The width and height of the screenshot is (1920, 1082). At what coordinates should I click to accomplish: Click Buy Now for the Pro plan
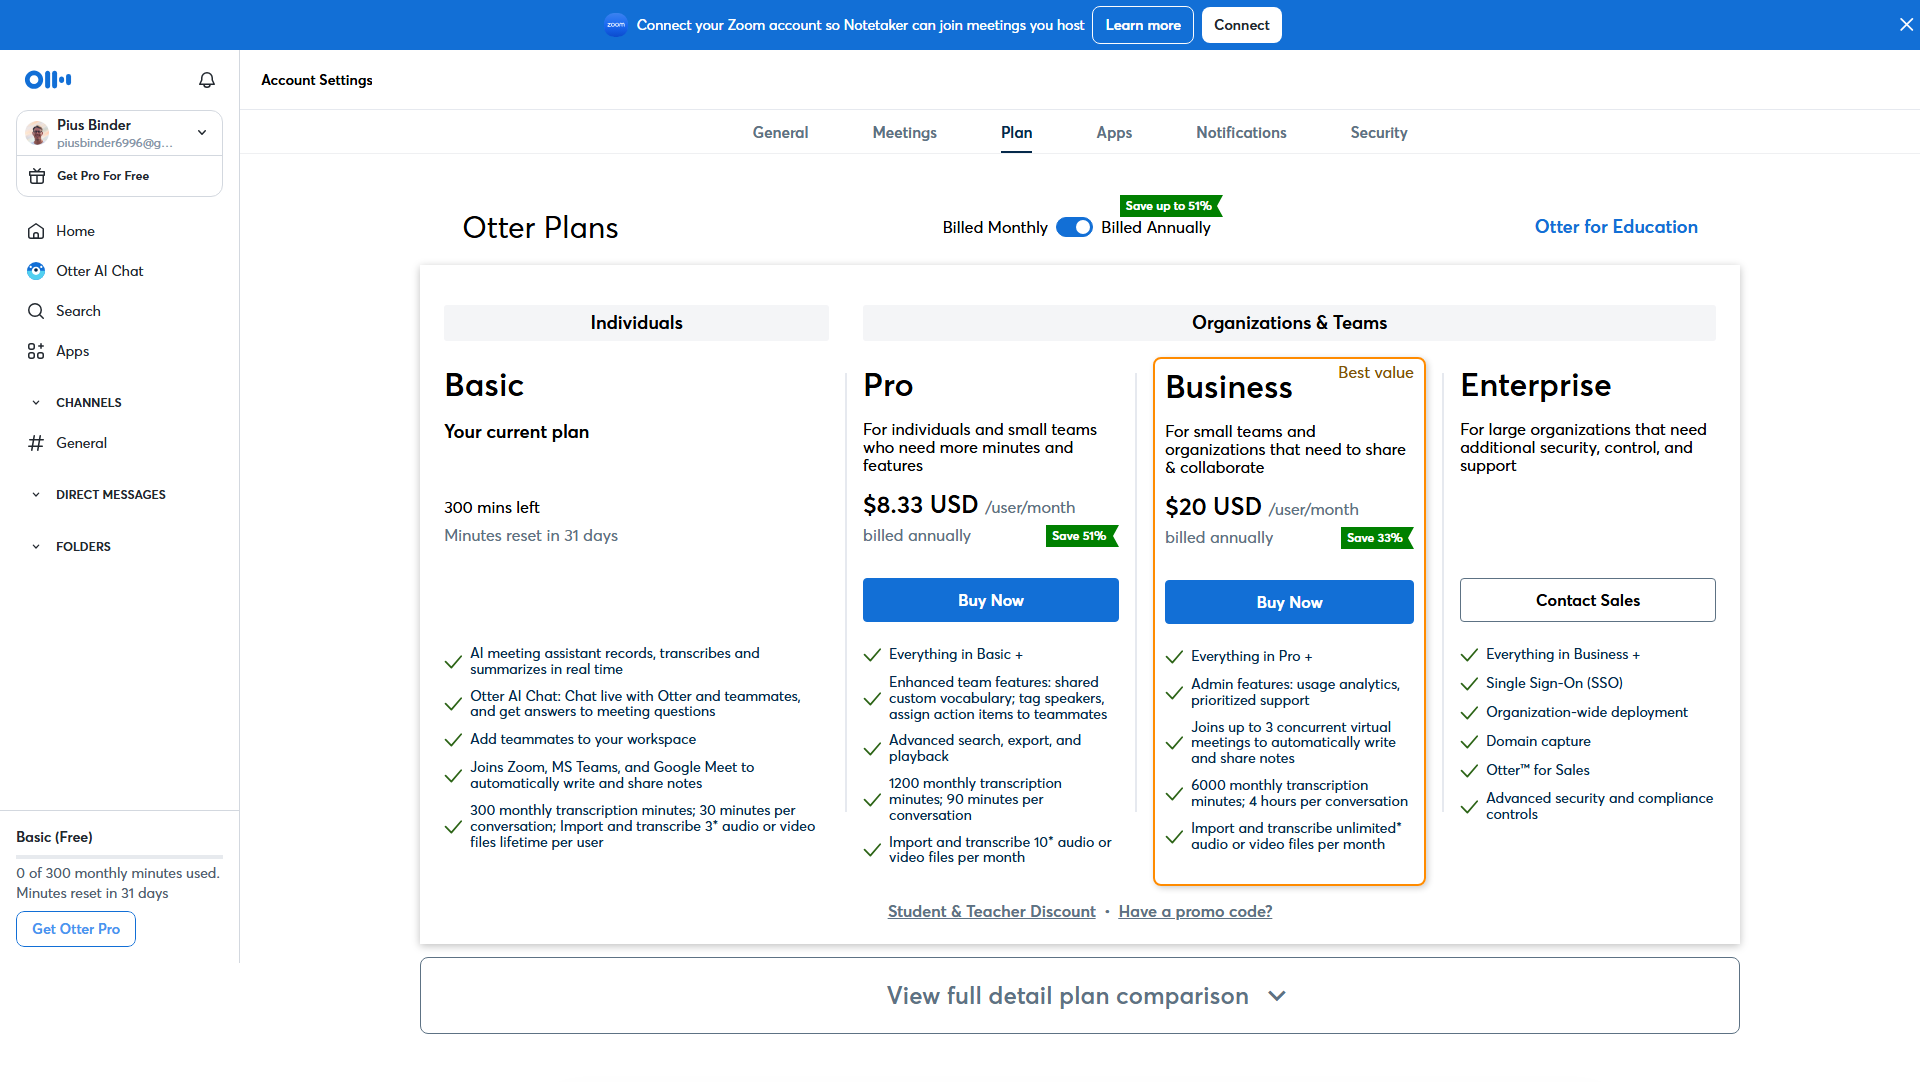pos(990,600)
